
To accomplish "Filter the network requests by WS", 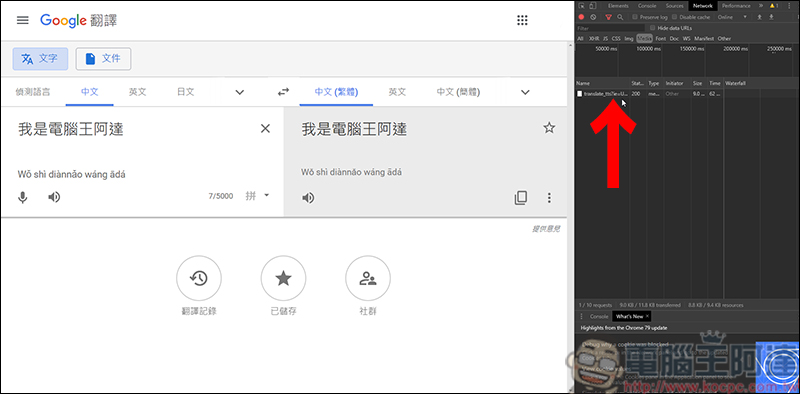I will point(687,38).
